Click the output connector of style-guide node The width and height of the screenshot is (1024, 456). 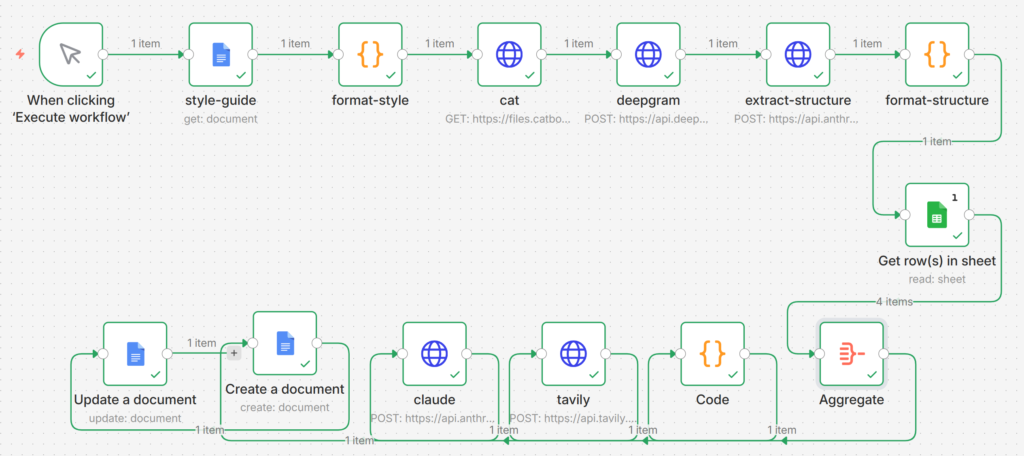pyautogui.click(x=253, y=55)
